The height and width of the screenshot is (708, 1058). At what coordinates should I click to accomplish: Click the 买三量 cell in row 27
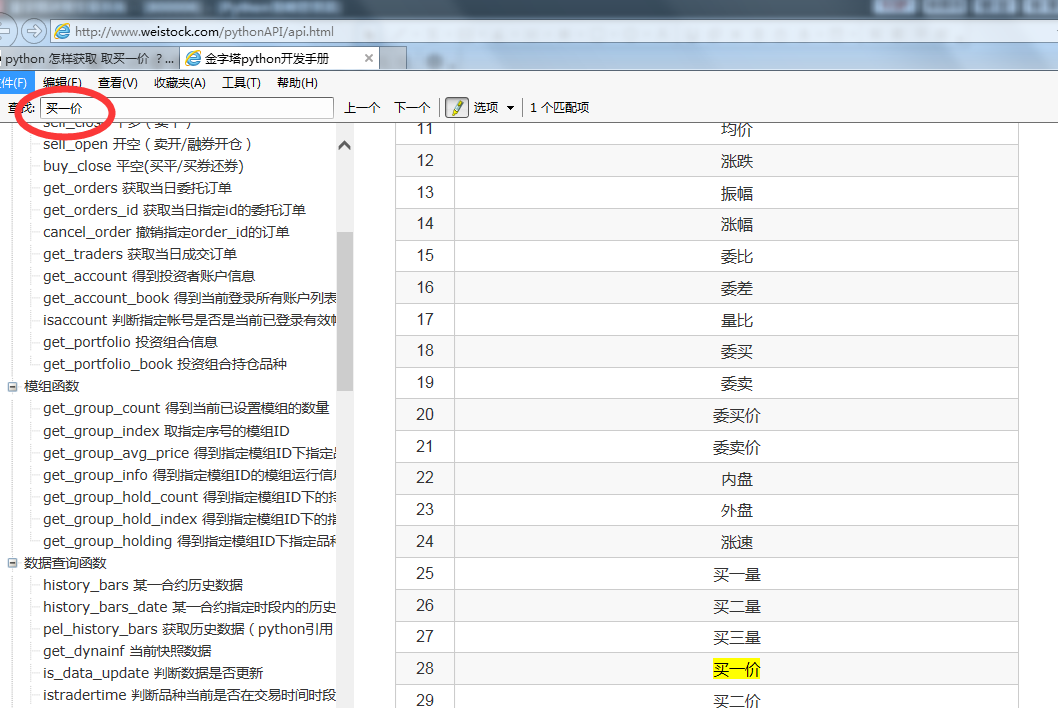tap(736, 637)
